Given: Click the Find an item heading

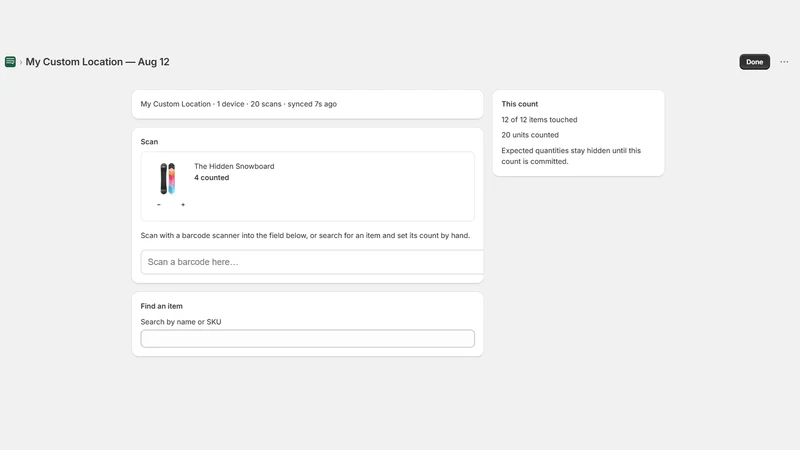Looking at the screenshot, I should [x=161, y=306].
